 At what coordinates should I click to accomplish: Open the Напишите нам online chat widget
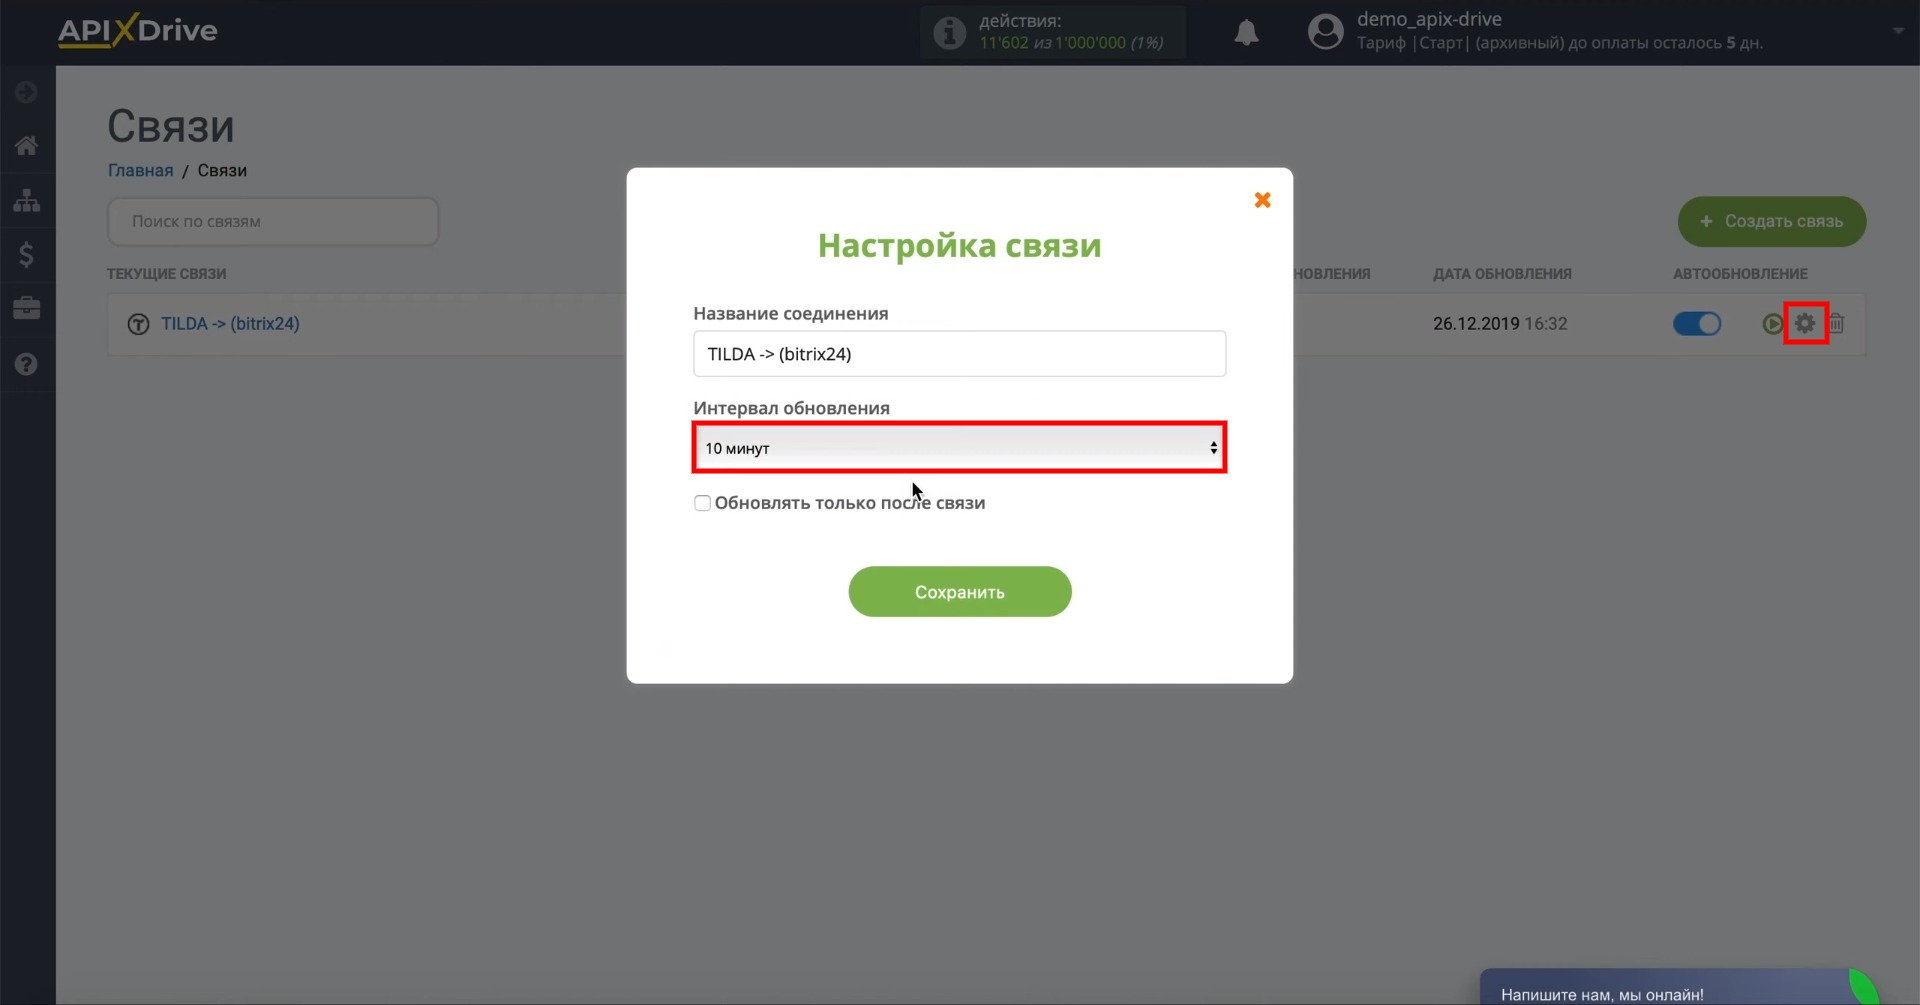1680,988
